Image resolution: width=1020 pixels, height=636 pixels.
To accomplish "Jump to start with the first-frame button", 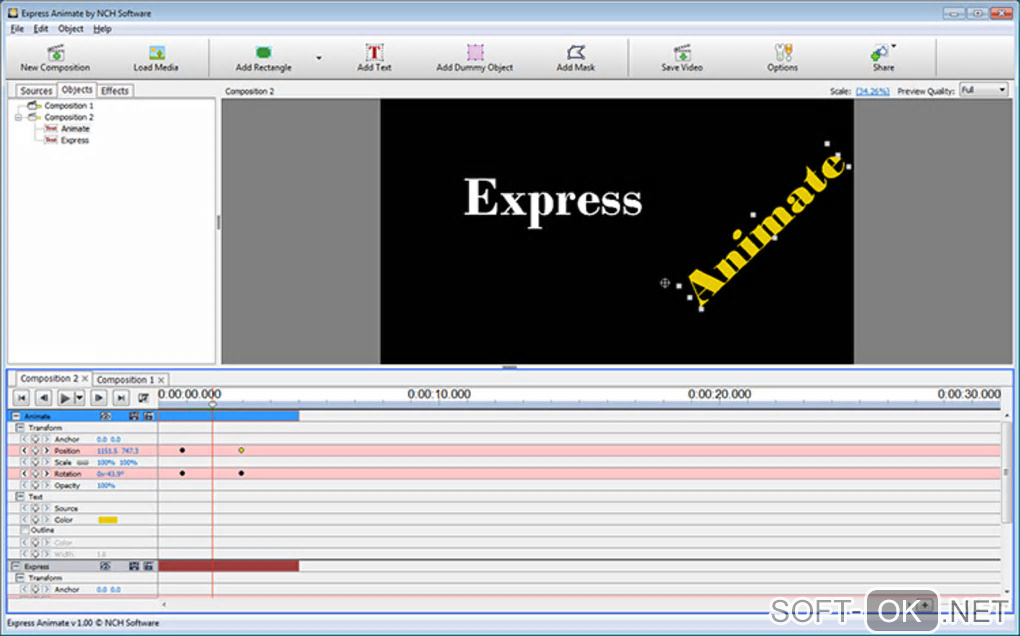I will pos(21,397).
